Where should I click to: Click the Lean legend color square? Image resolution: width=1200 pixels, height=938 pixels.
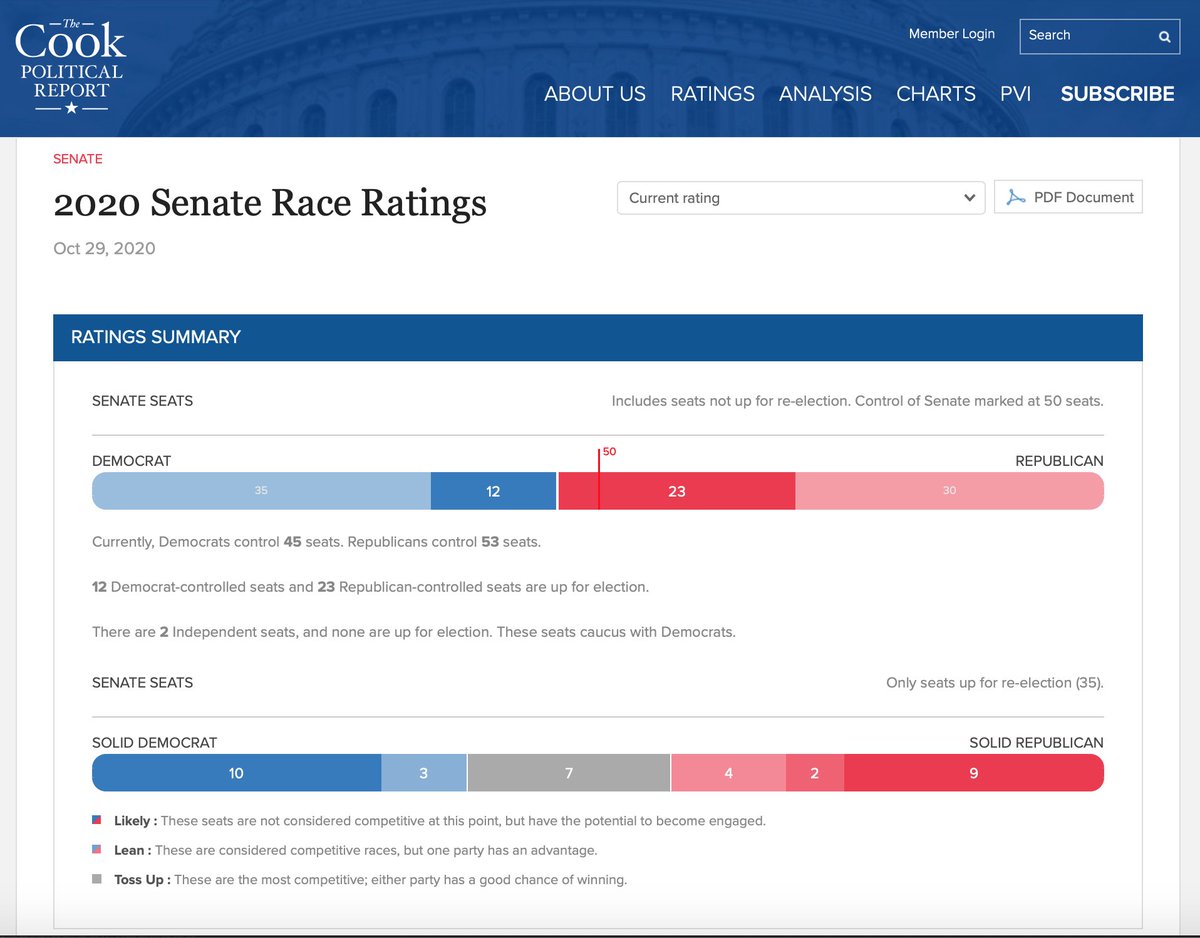pyautogui.click(x=97, y=850)
